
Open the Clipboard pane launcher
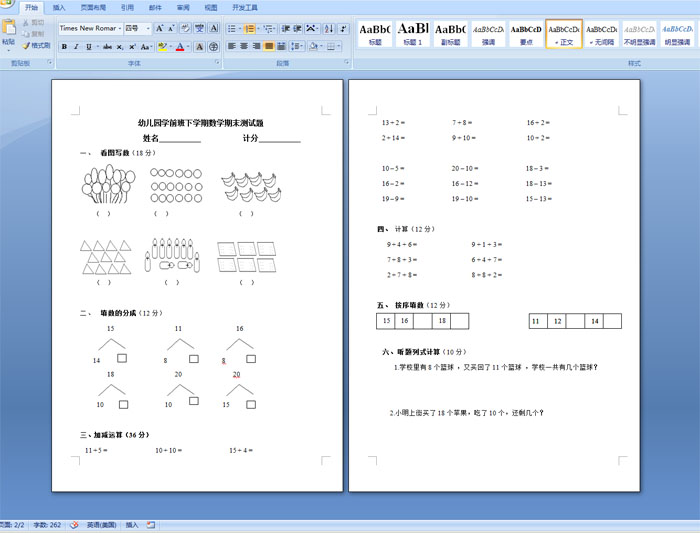click(x=50, y=63)
